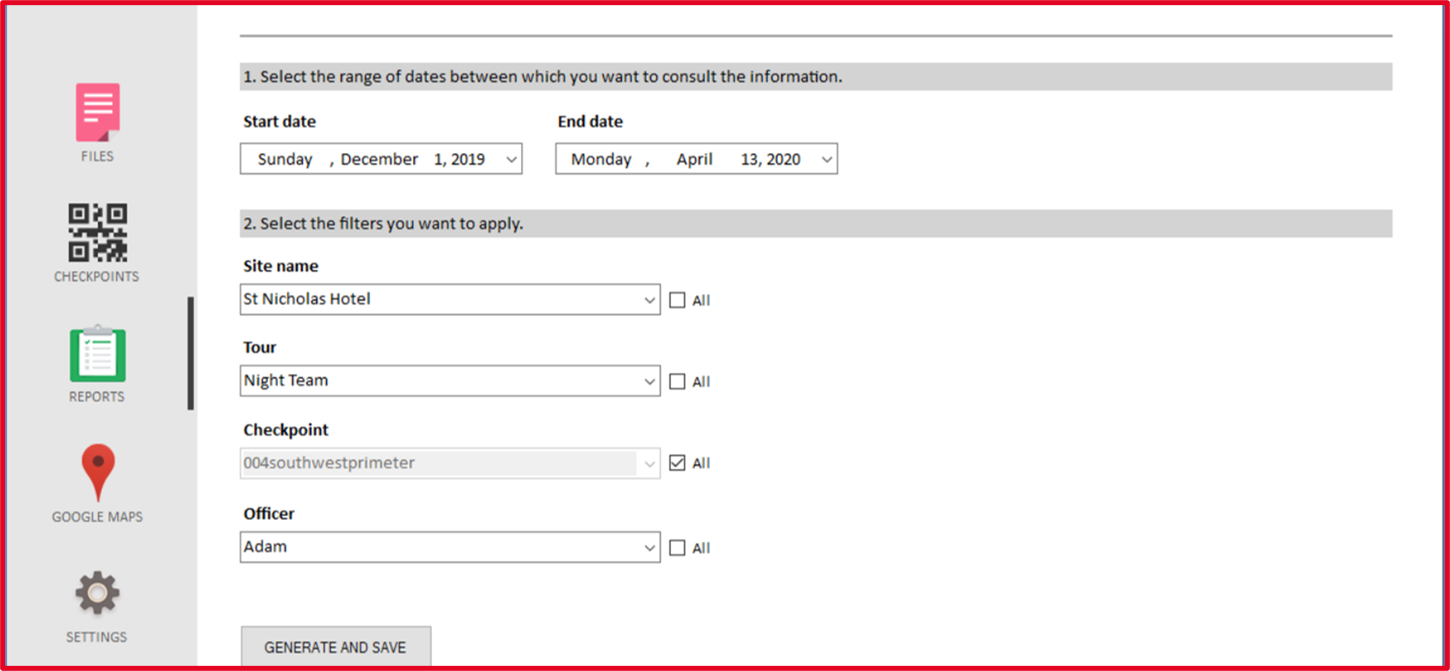Enable the All checkbox next to Tour

coord(677,381)
